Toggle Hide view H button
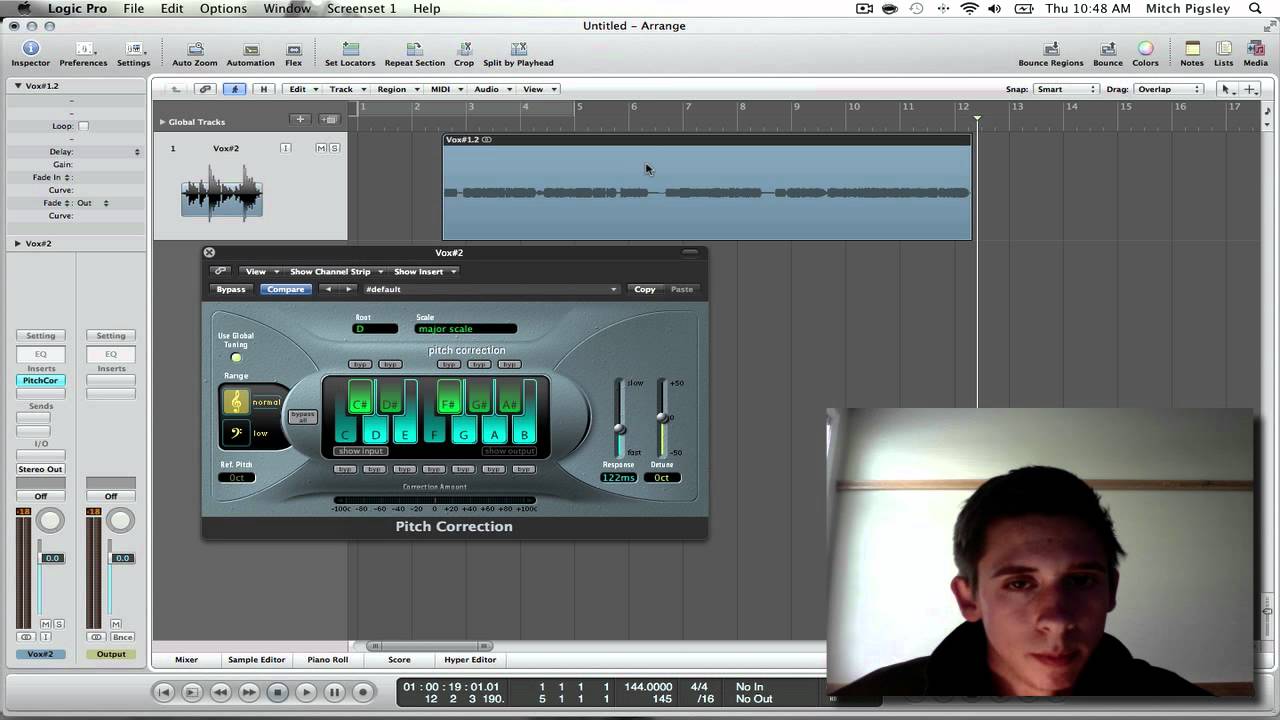The image size is (1280, 720). (x=264, y=89)
